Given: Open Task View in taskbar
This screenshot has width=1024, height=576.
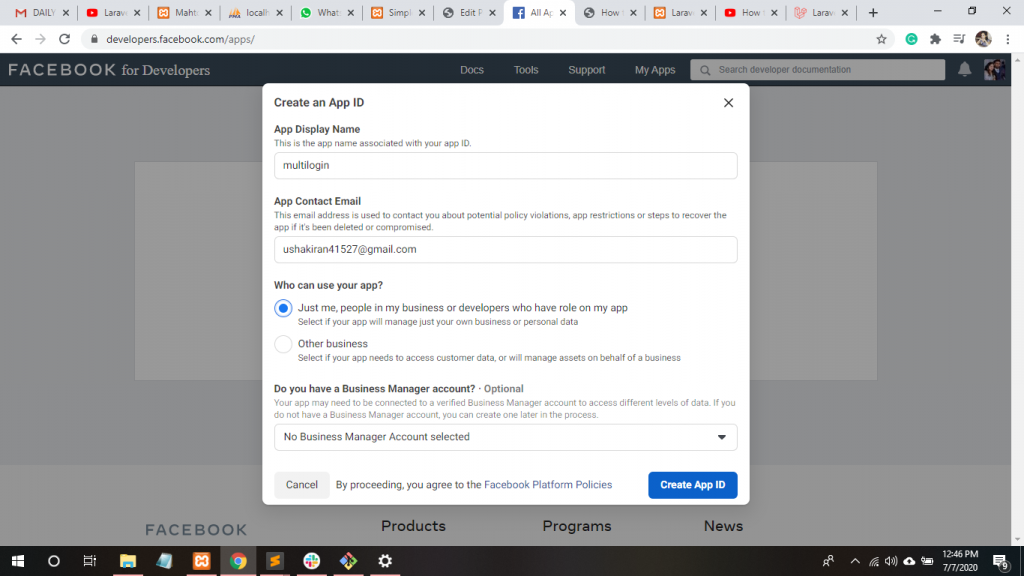Looking at the screenshot, I should coord(89,561).
